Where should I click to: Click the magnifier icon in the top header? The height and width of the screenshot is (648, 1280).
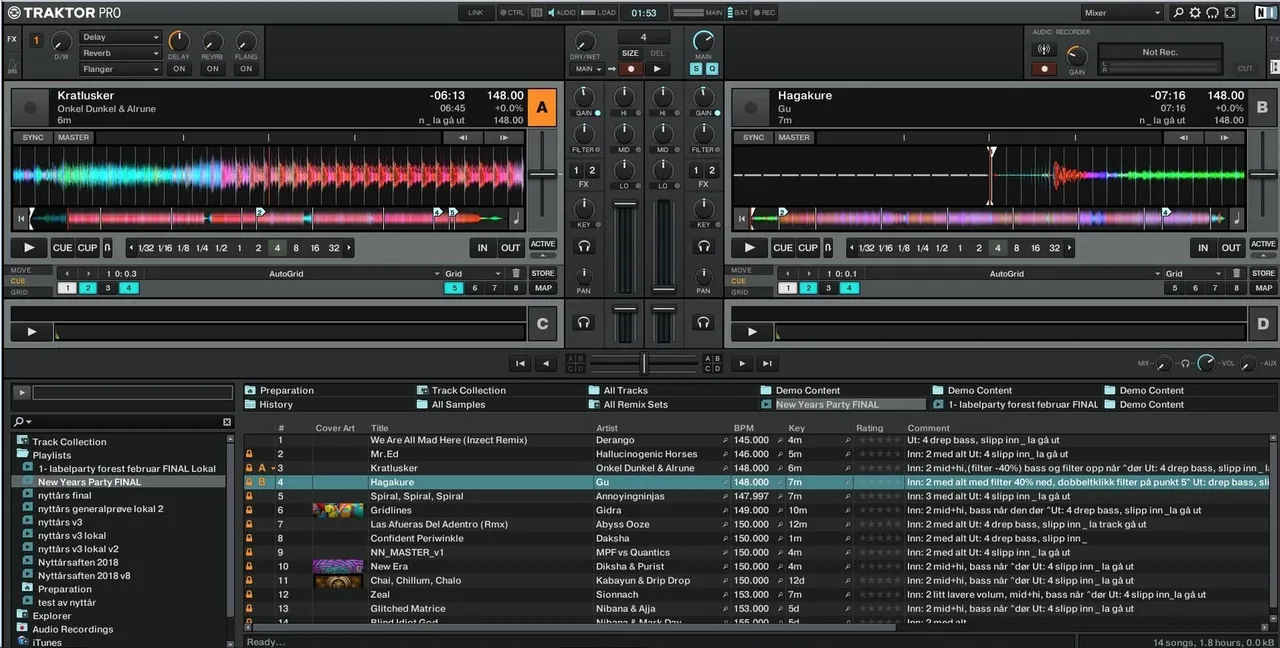1178,13
